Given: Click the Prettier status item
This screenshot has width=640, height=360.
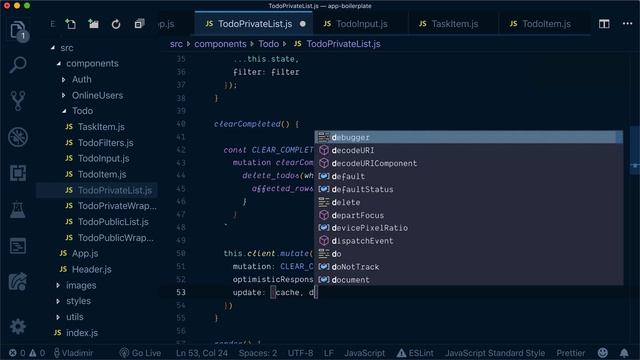Looking at the screenshot, I should pos(571,353).
